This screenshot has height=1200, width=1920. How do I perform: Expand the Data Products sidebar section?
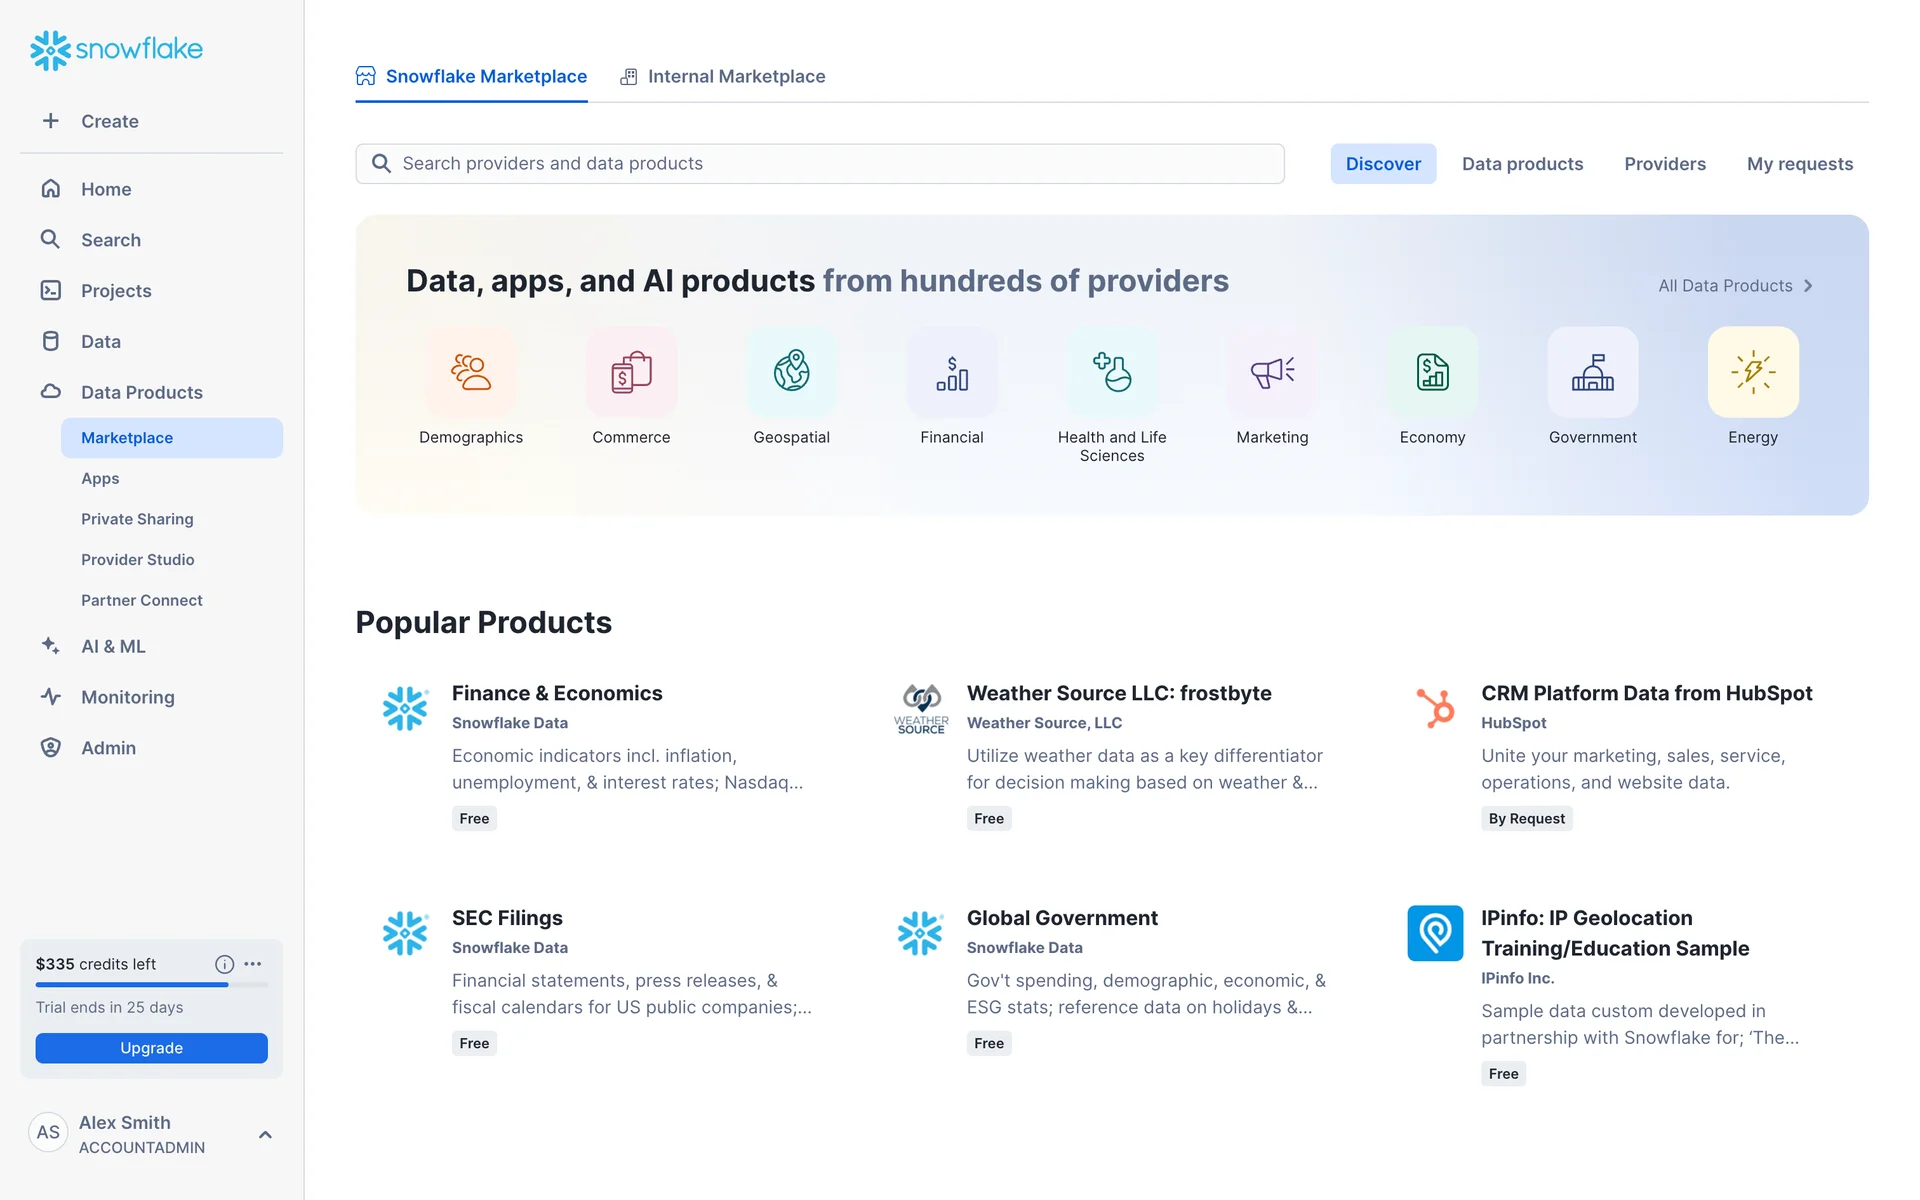click(141, 392)
